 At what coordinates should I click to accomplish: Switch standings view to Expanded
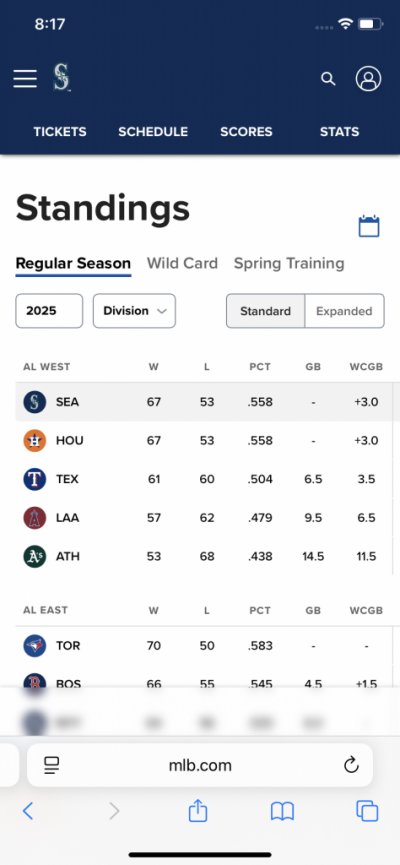(344, 311)
